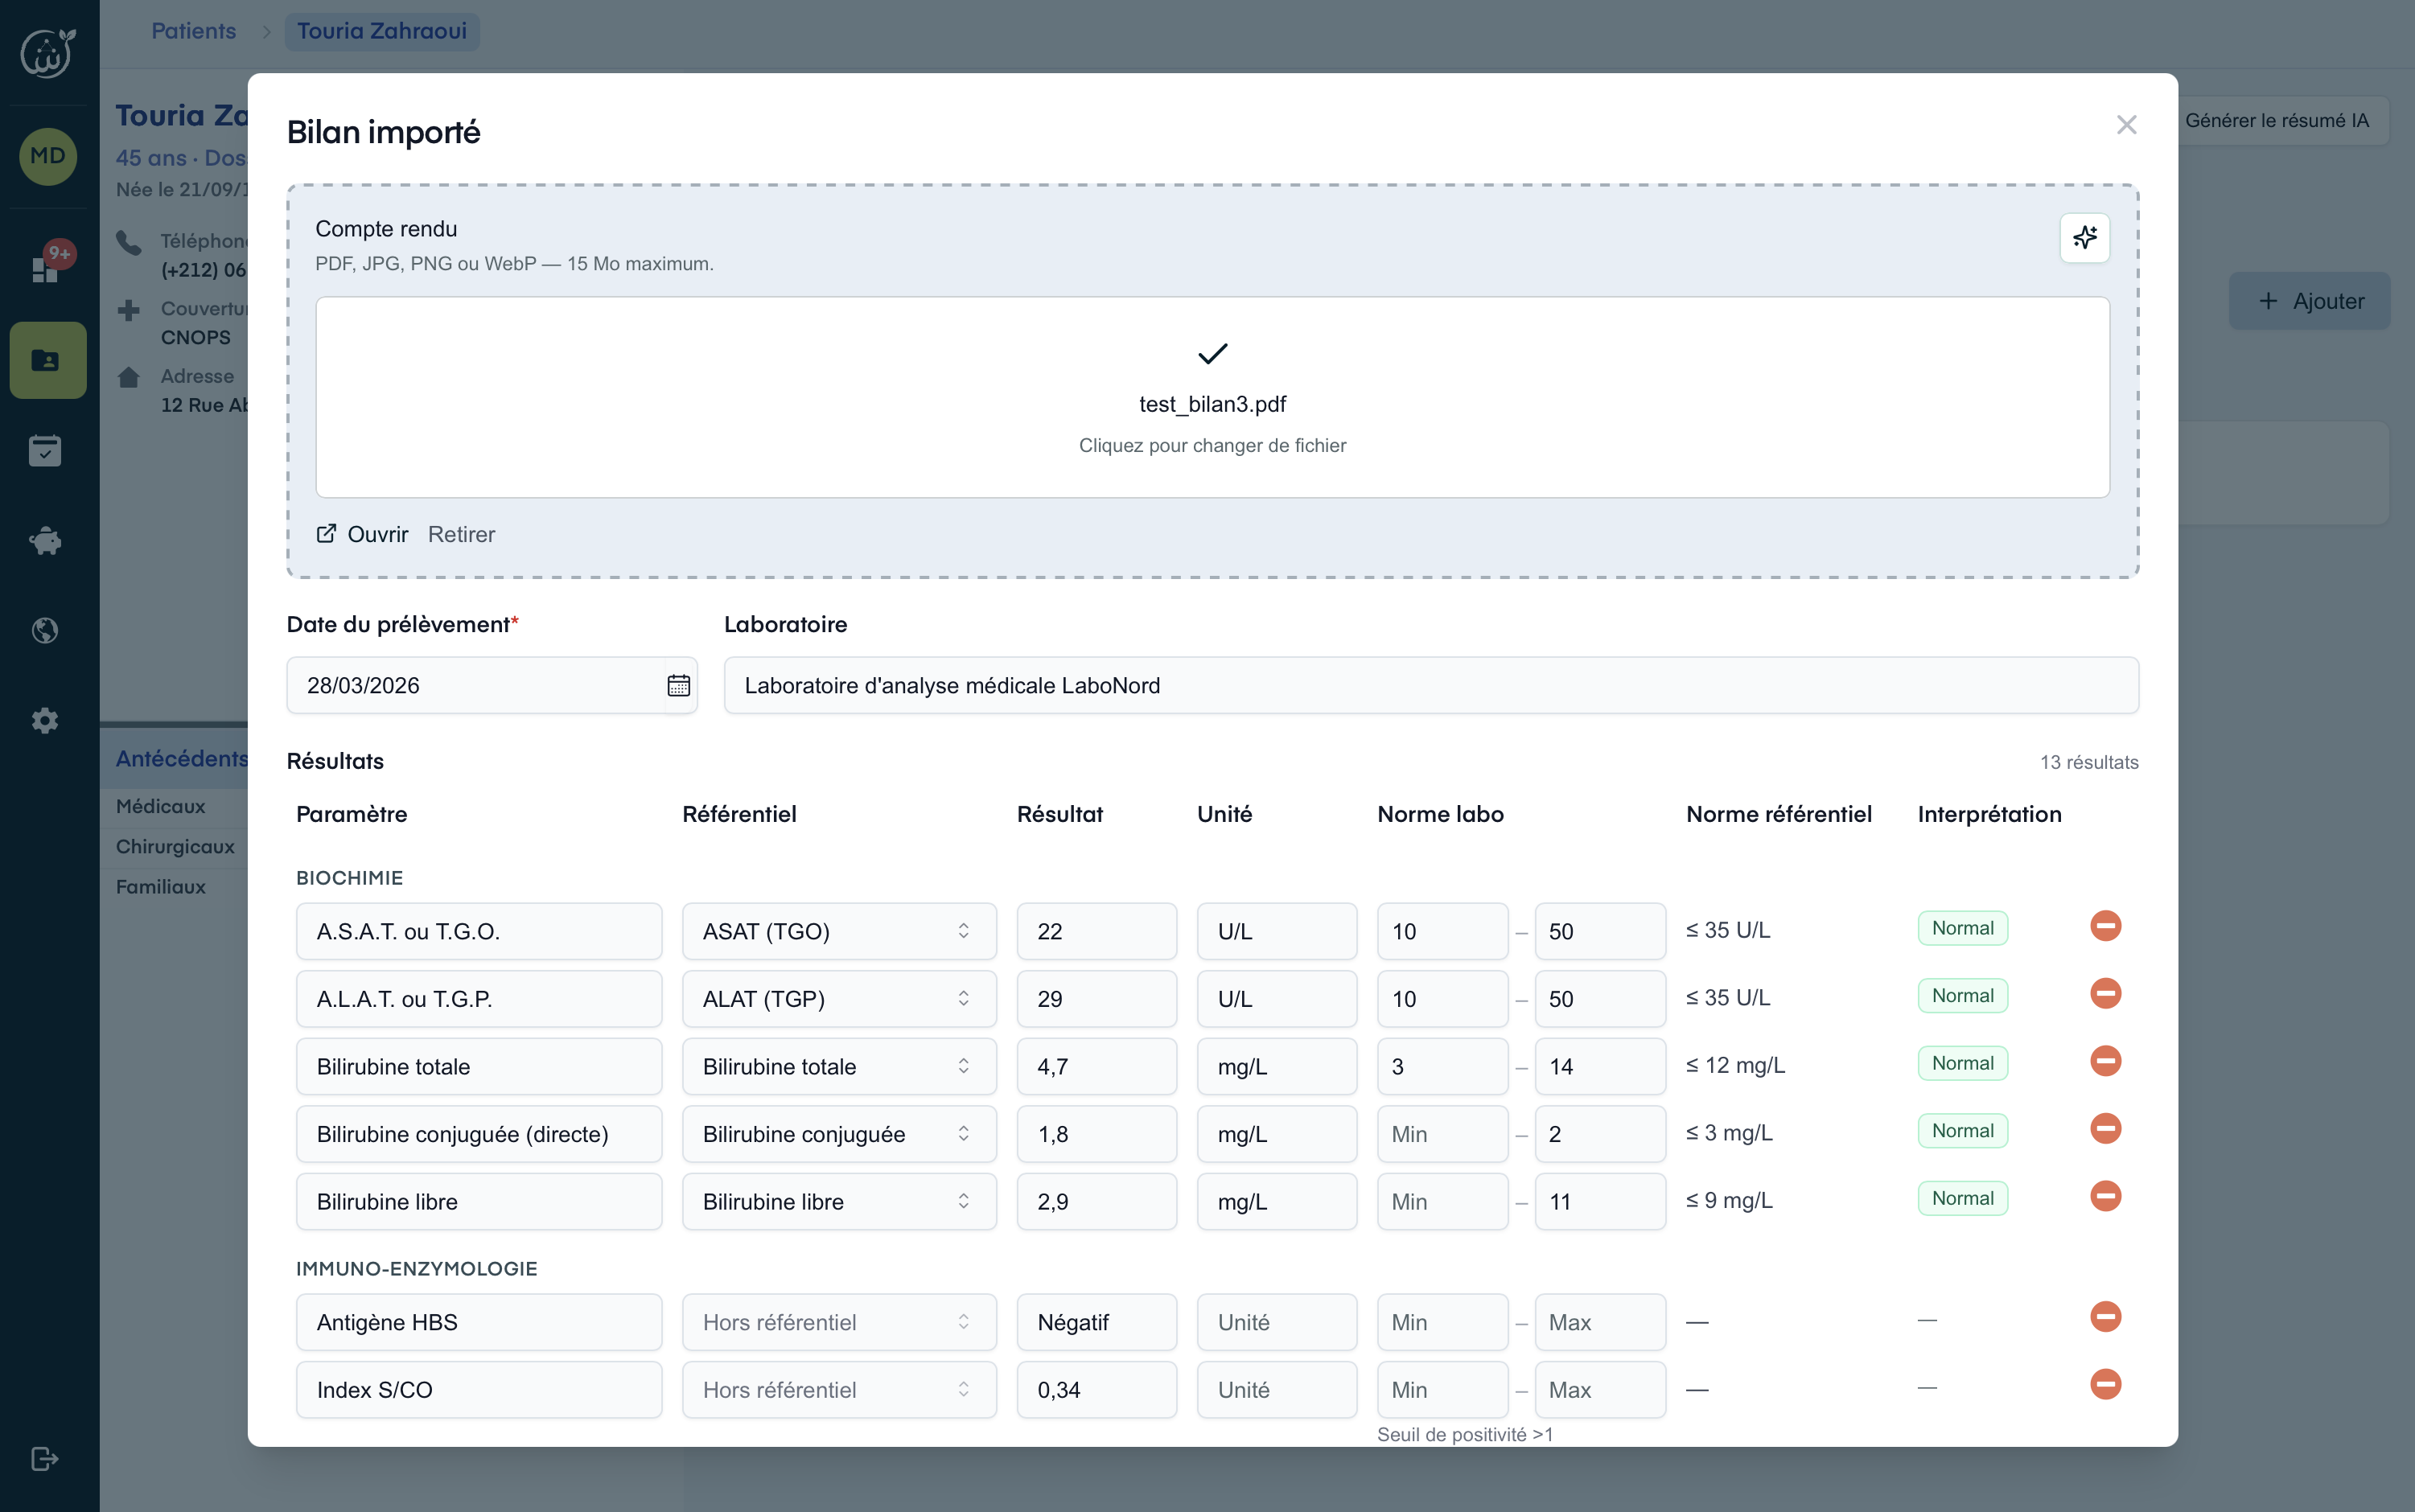Open the date picker calendar icon
Viewport: 2415px width, 1512px height.
[678, 685]
